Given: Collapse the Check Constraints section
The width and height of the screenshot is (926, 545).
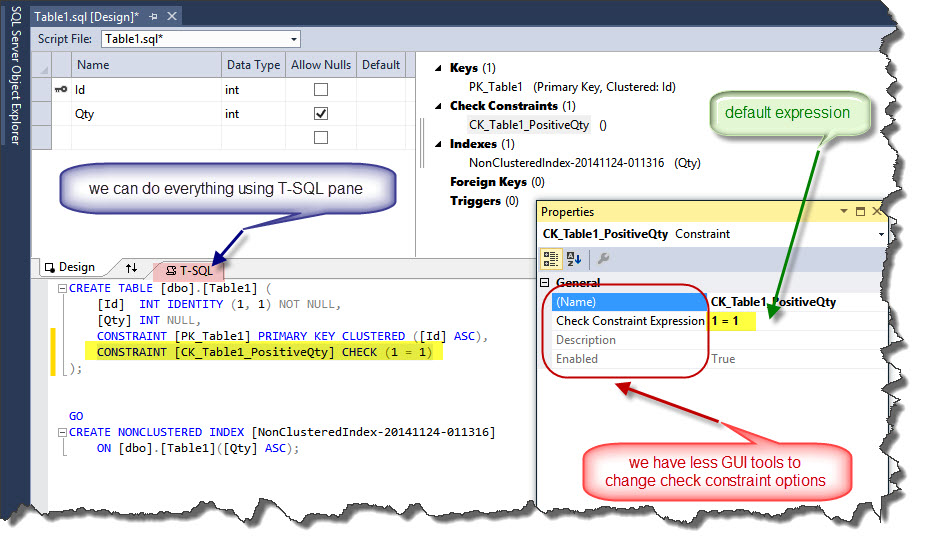Looking at the screenshot, I should pyautogui.click(x=438, y=106).
